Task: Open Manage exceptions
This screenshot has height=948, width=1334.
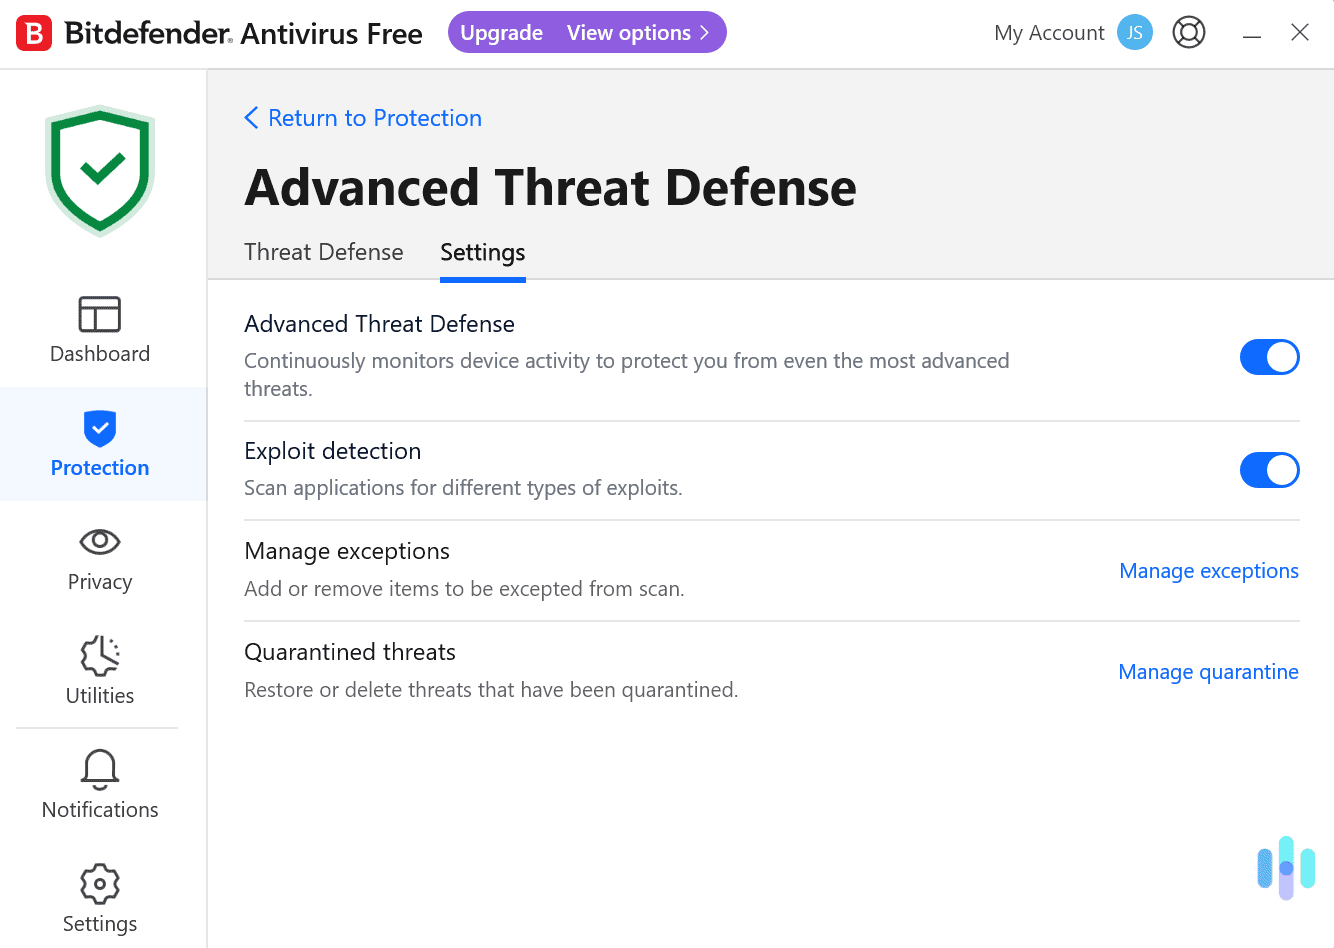Action: (x=1208, y=570)
